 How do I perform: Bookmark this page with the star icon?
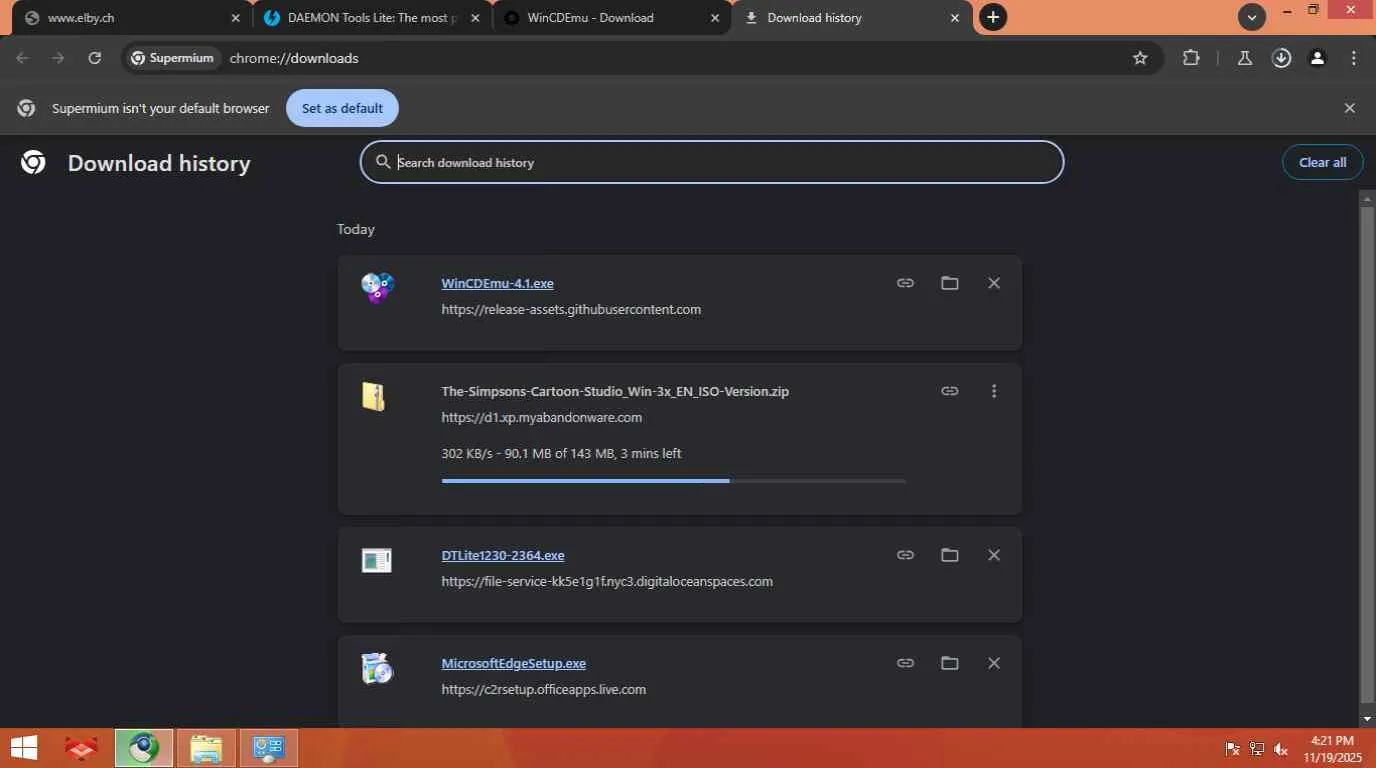pyautogui.click(x=1140, y=58)
